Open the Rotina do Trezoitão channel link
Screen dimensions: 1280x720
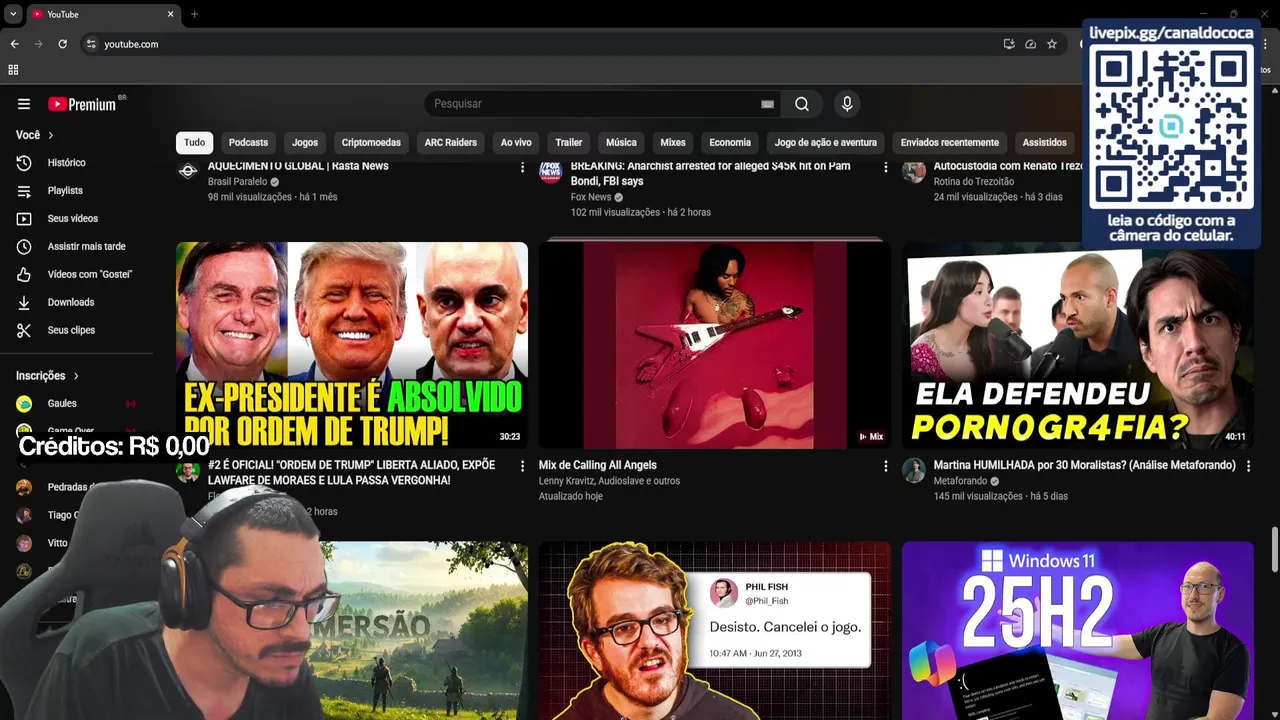974,182
